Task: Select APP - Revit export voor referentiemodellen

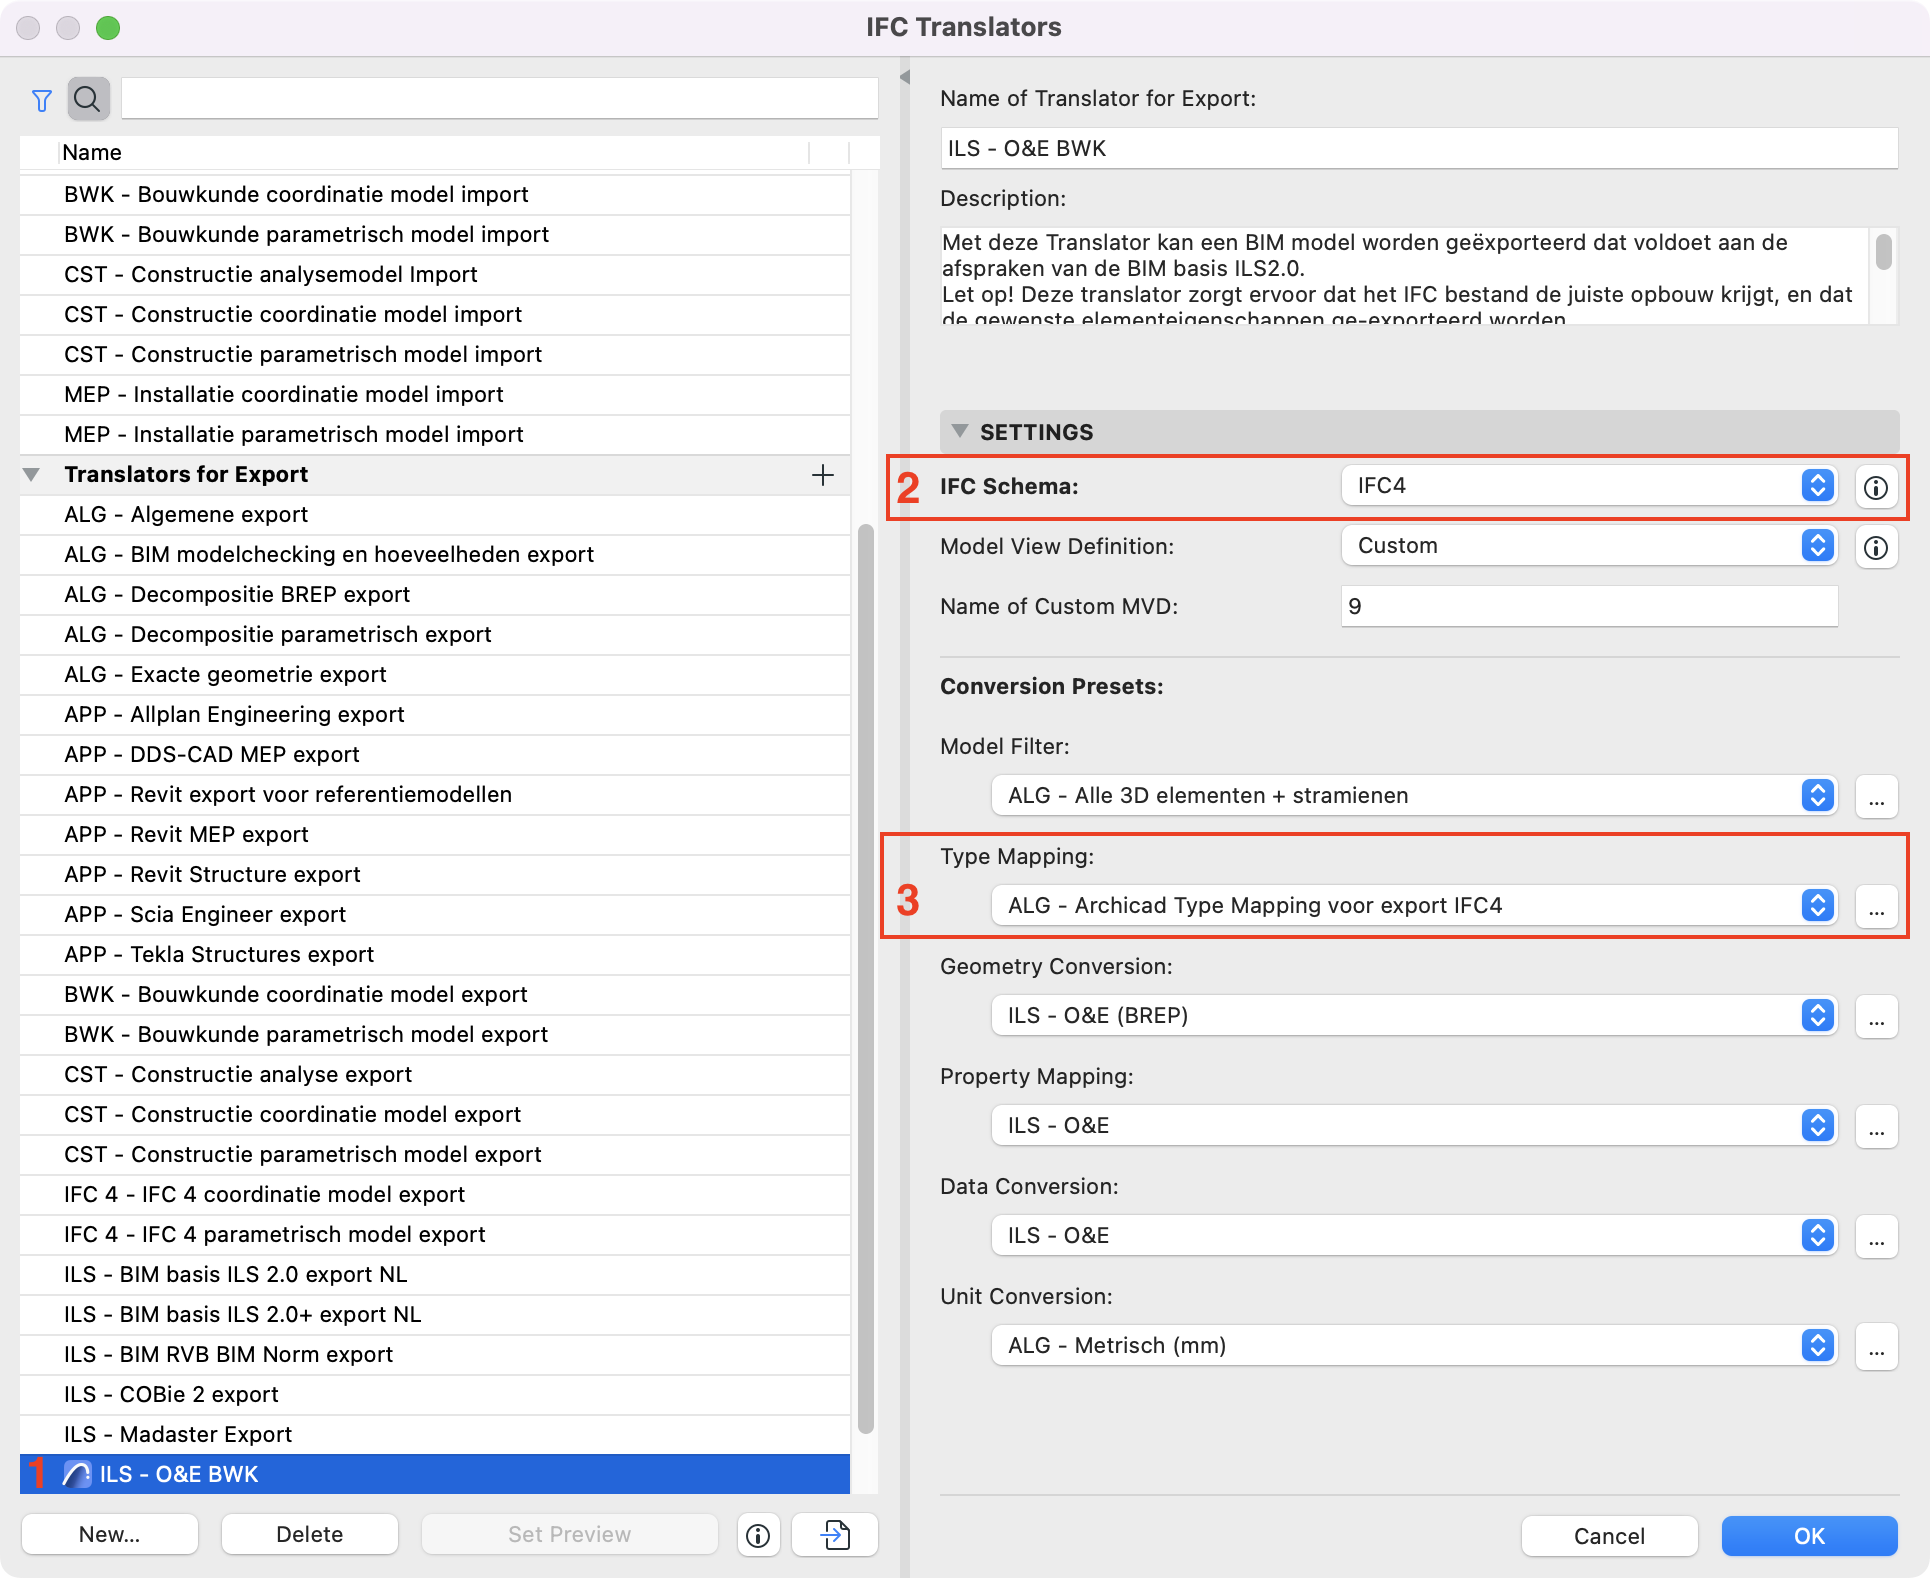Action: pos(435,795)
